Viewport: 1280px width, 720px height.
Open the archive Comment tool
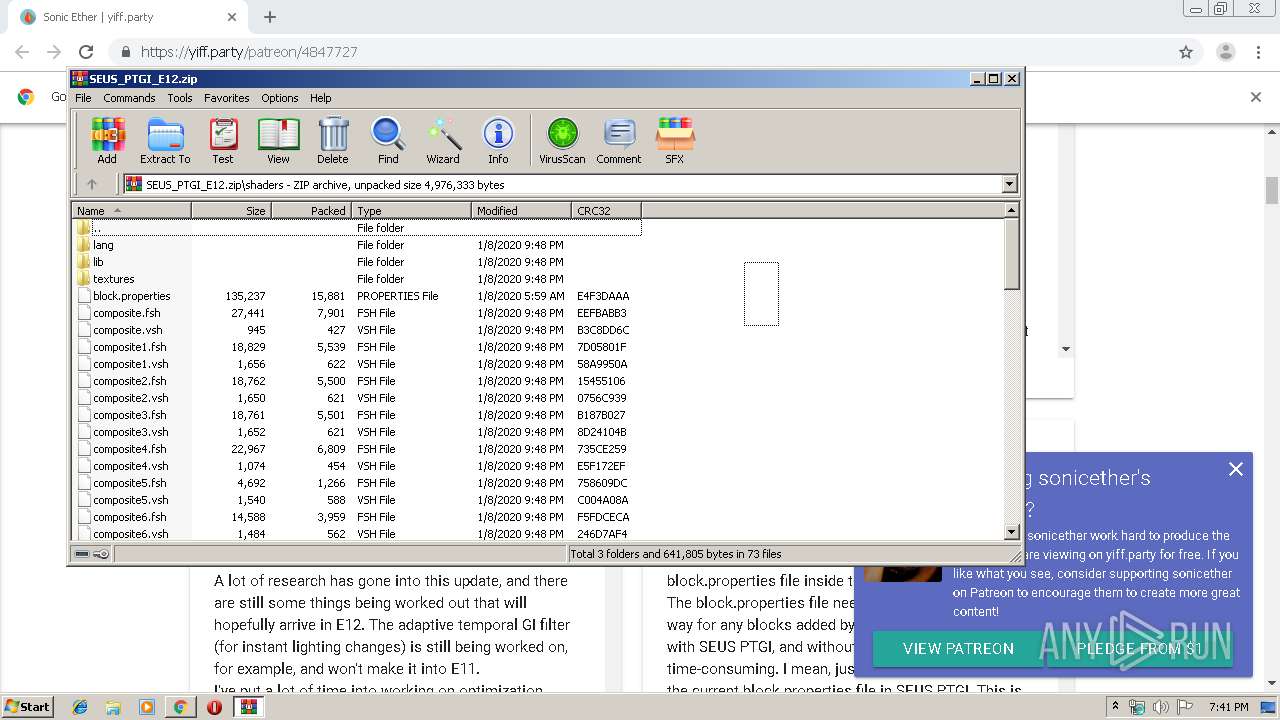pos(619,140)
